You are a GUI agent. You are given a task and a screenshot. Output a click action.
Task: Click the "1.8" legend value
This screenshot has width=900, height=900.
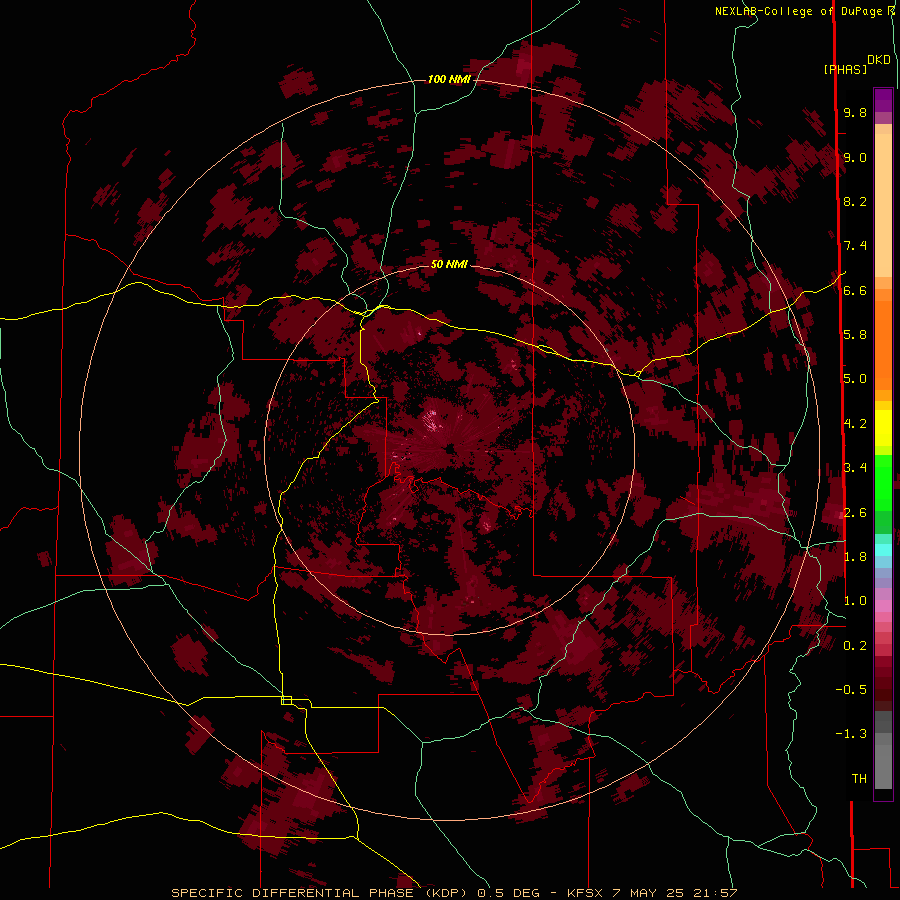click(855, 557)
